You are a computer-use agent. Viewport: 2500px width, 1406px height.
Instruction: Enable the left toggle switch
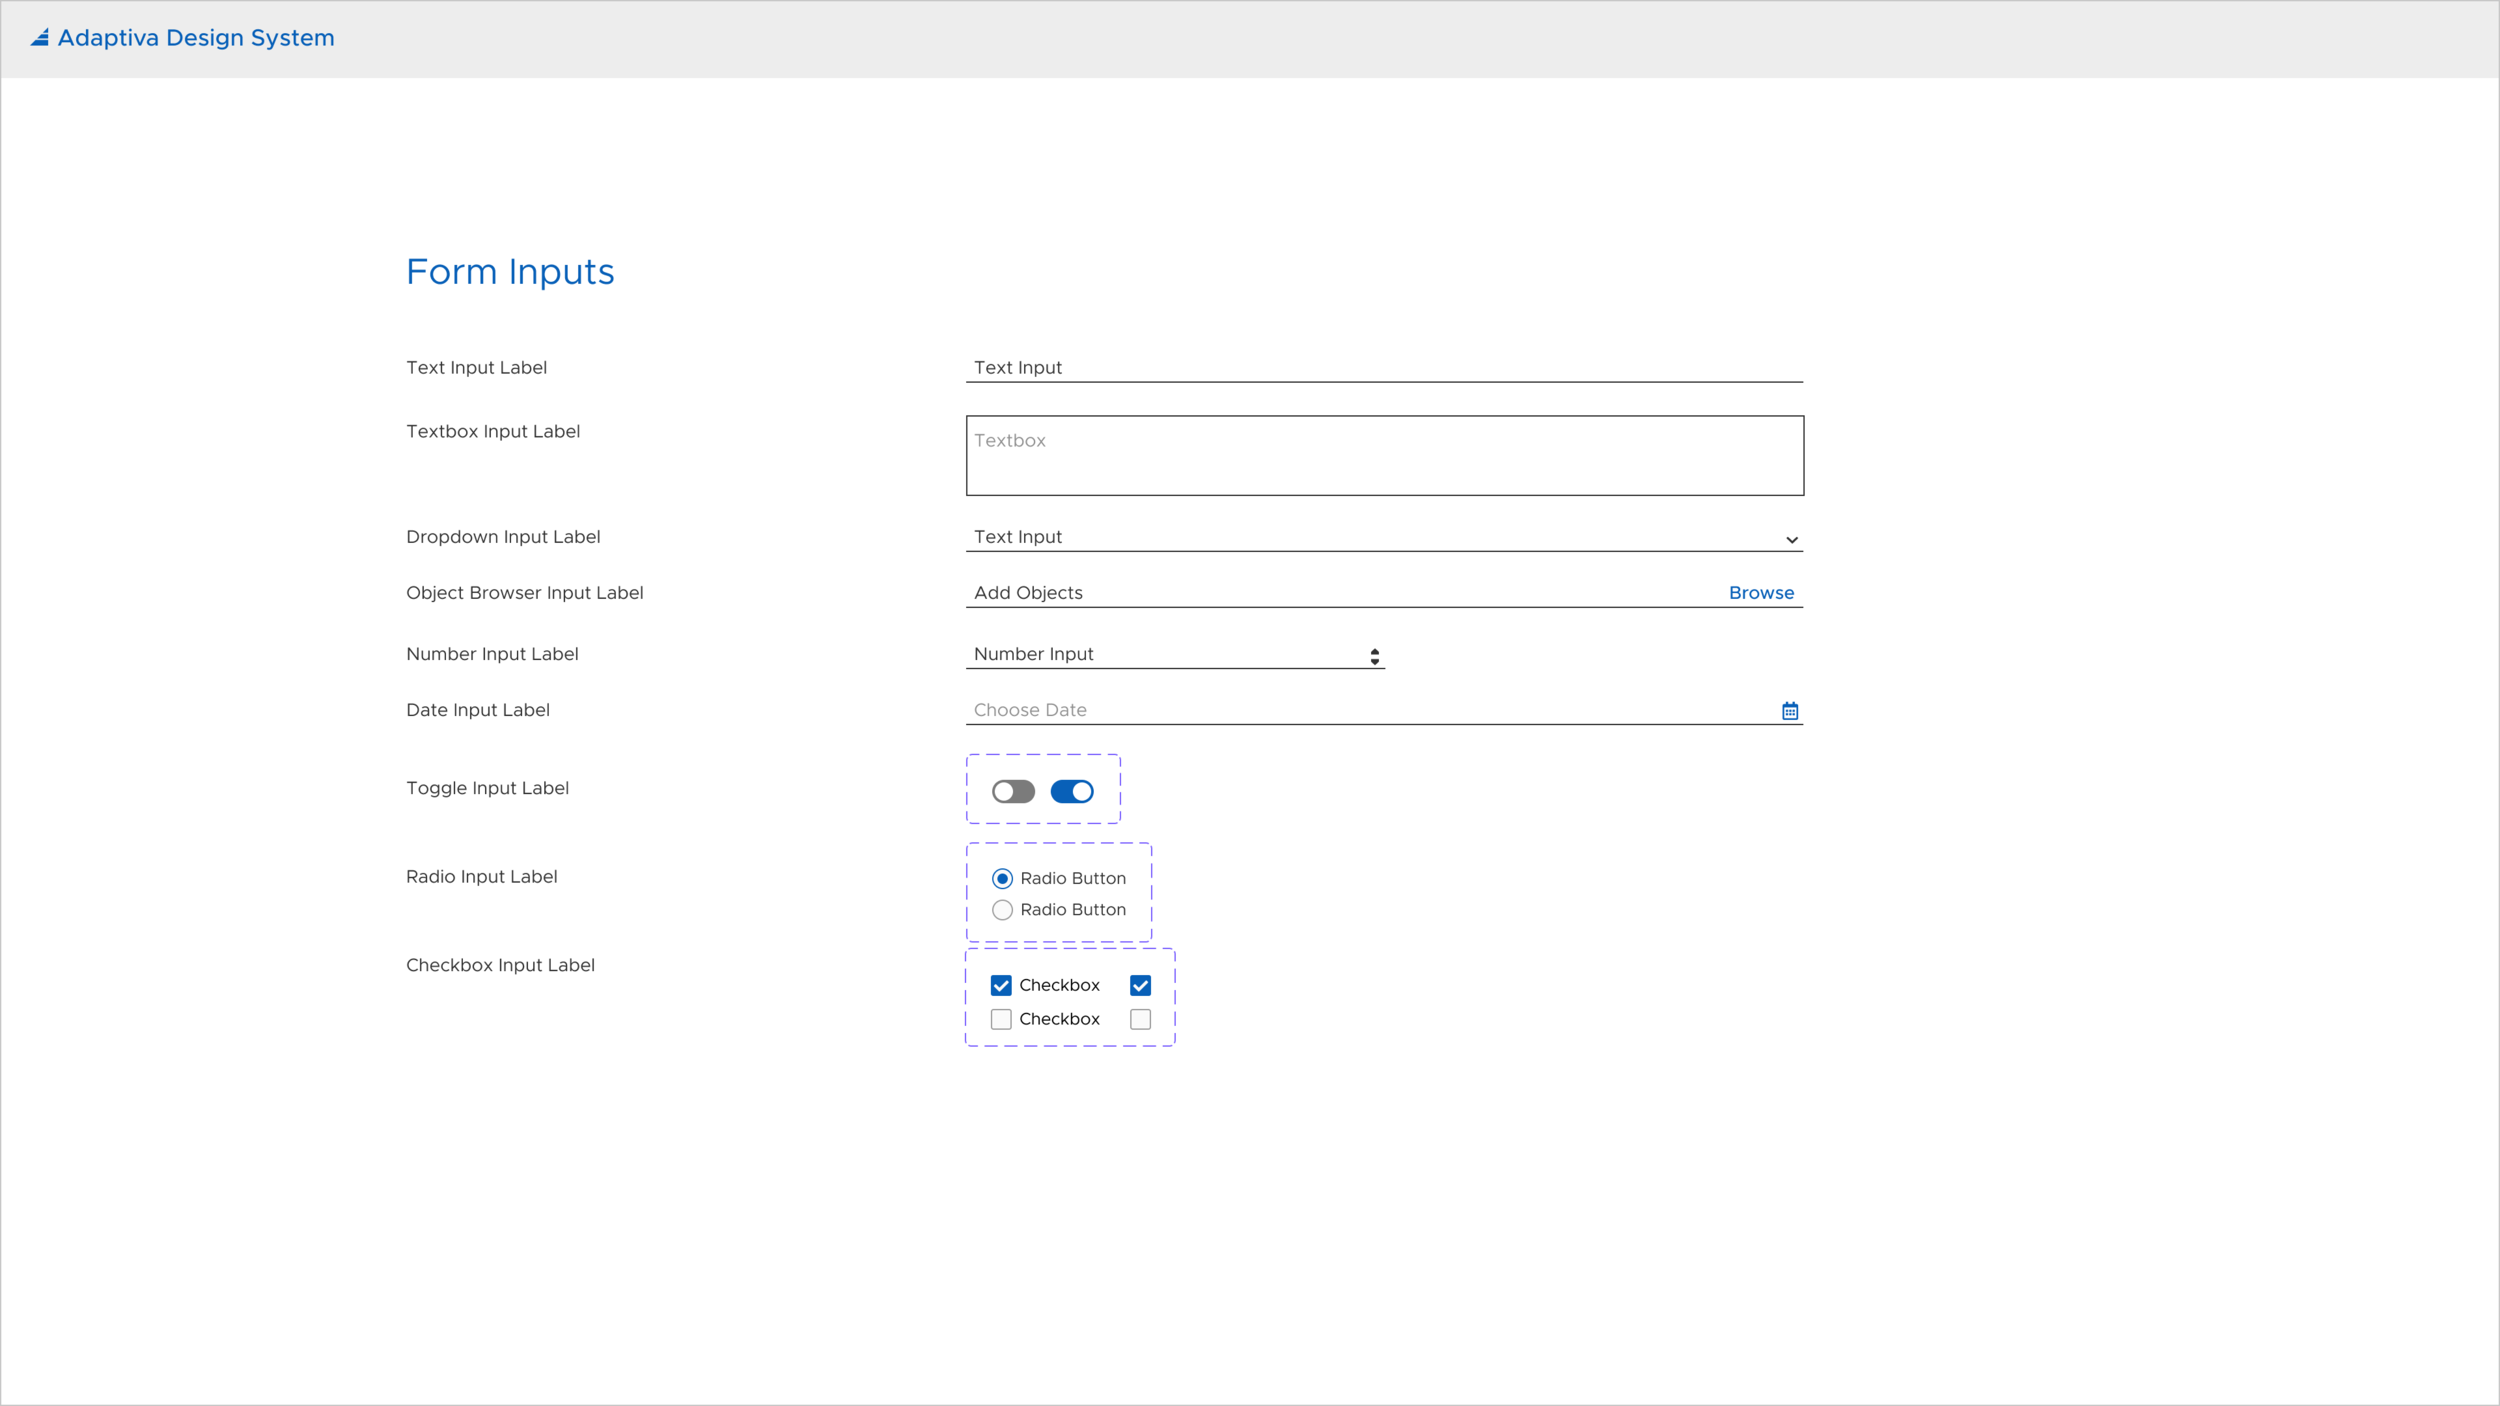[1013, 791]
